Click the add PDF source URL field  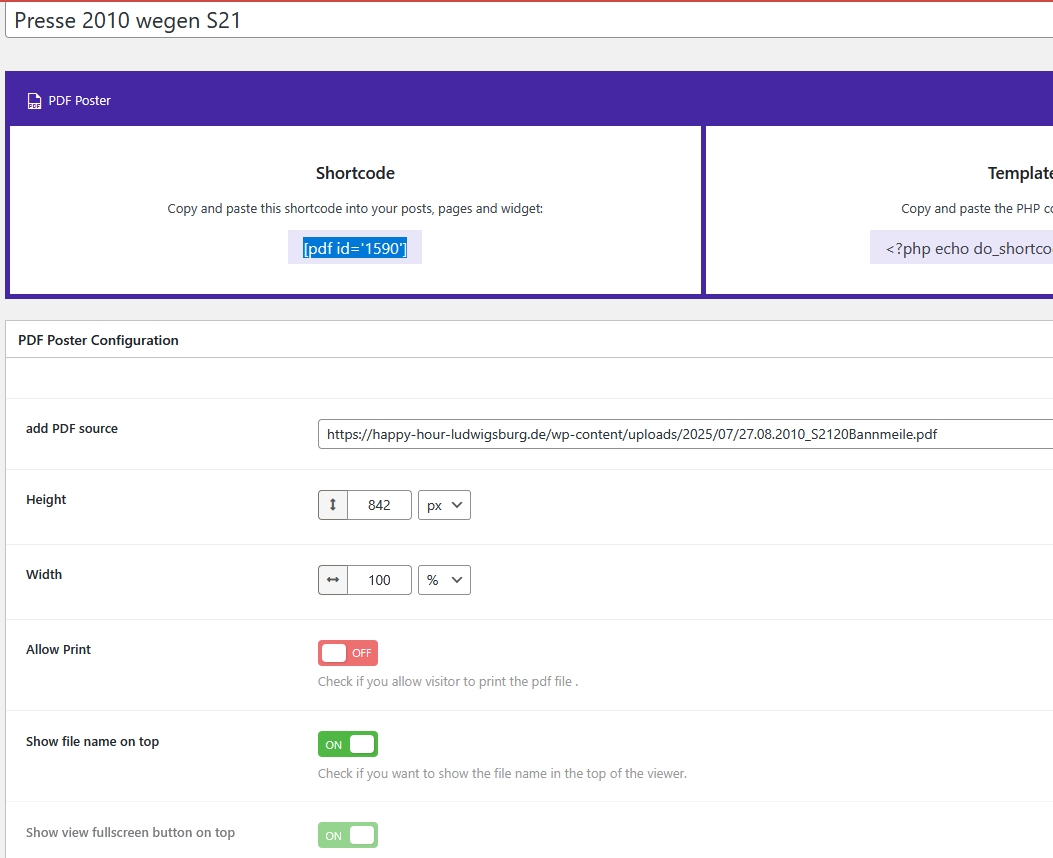686,434
